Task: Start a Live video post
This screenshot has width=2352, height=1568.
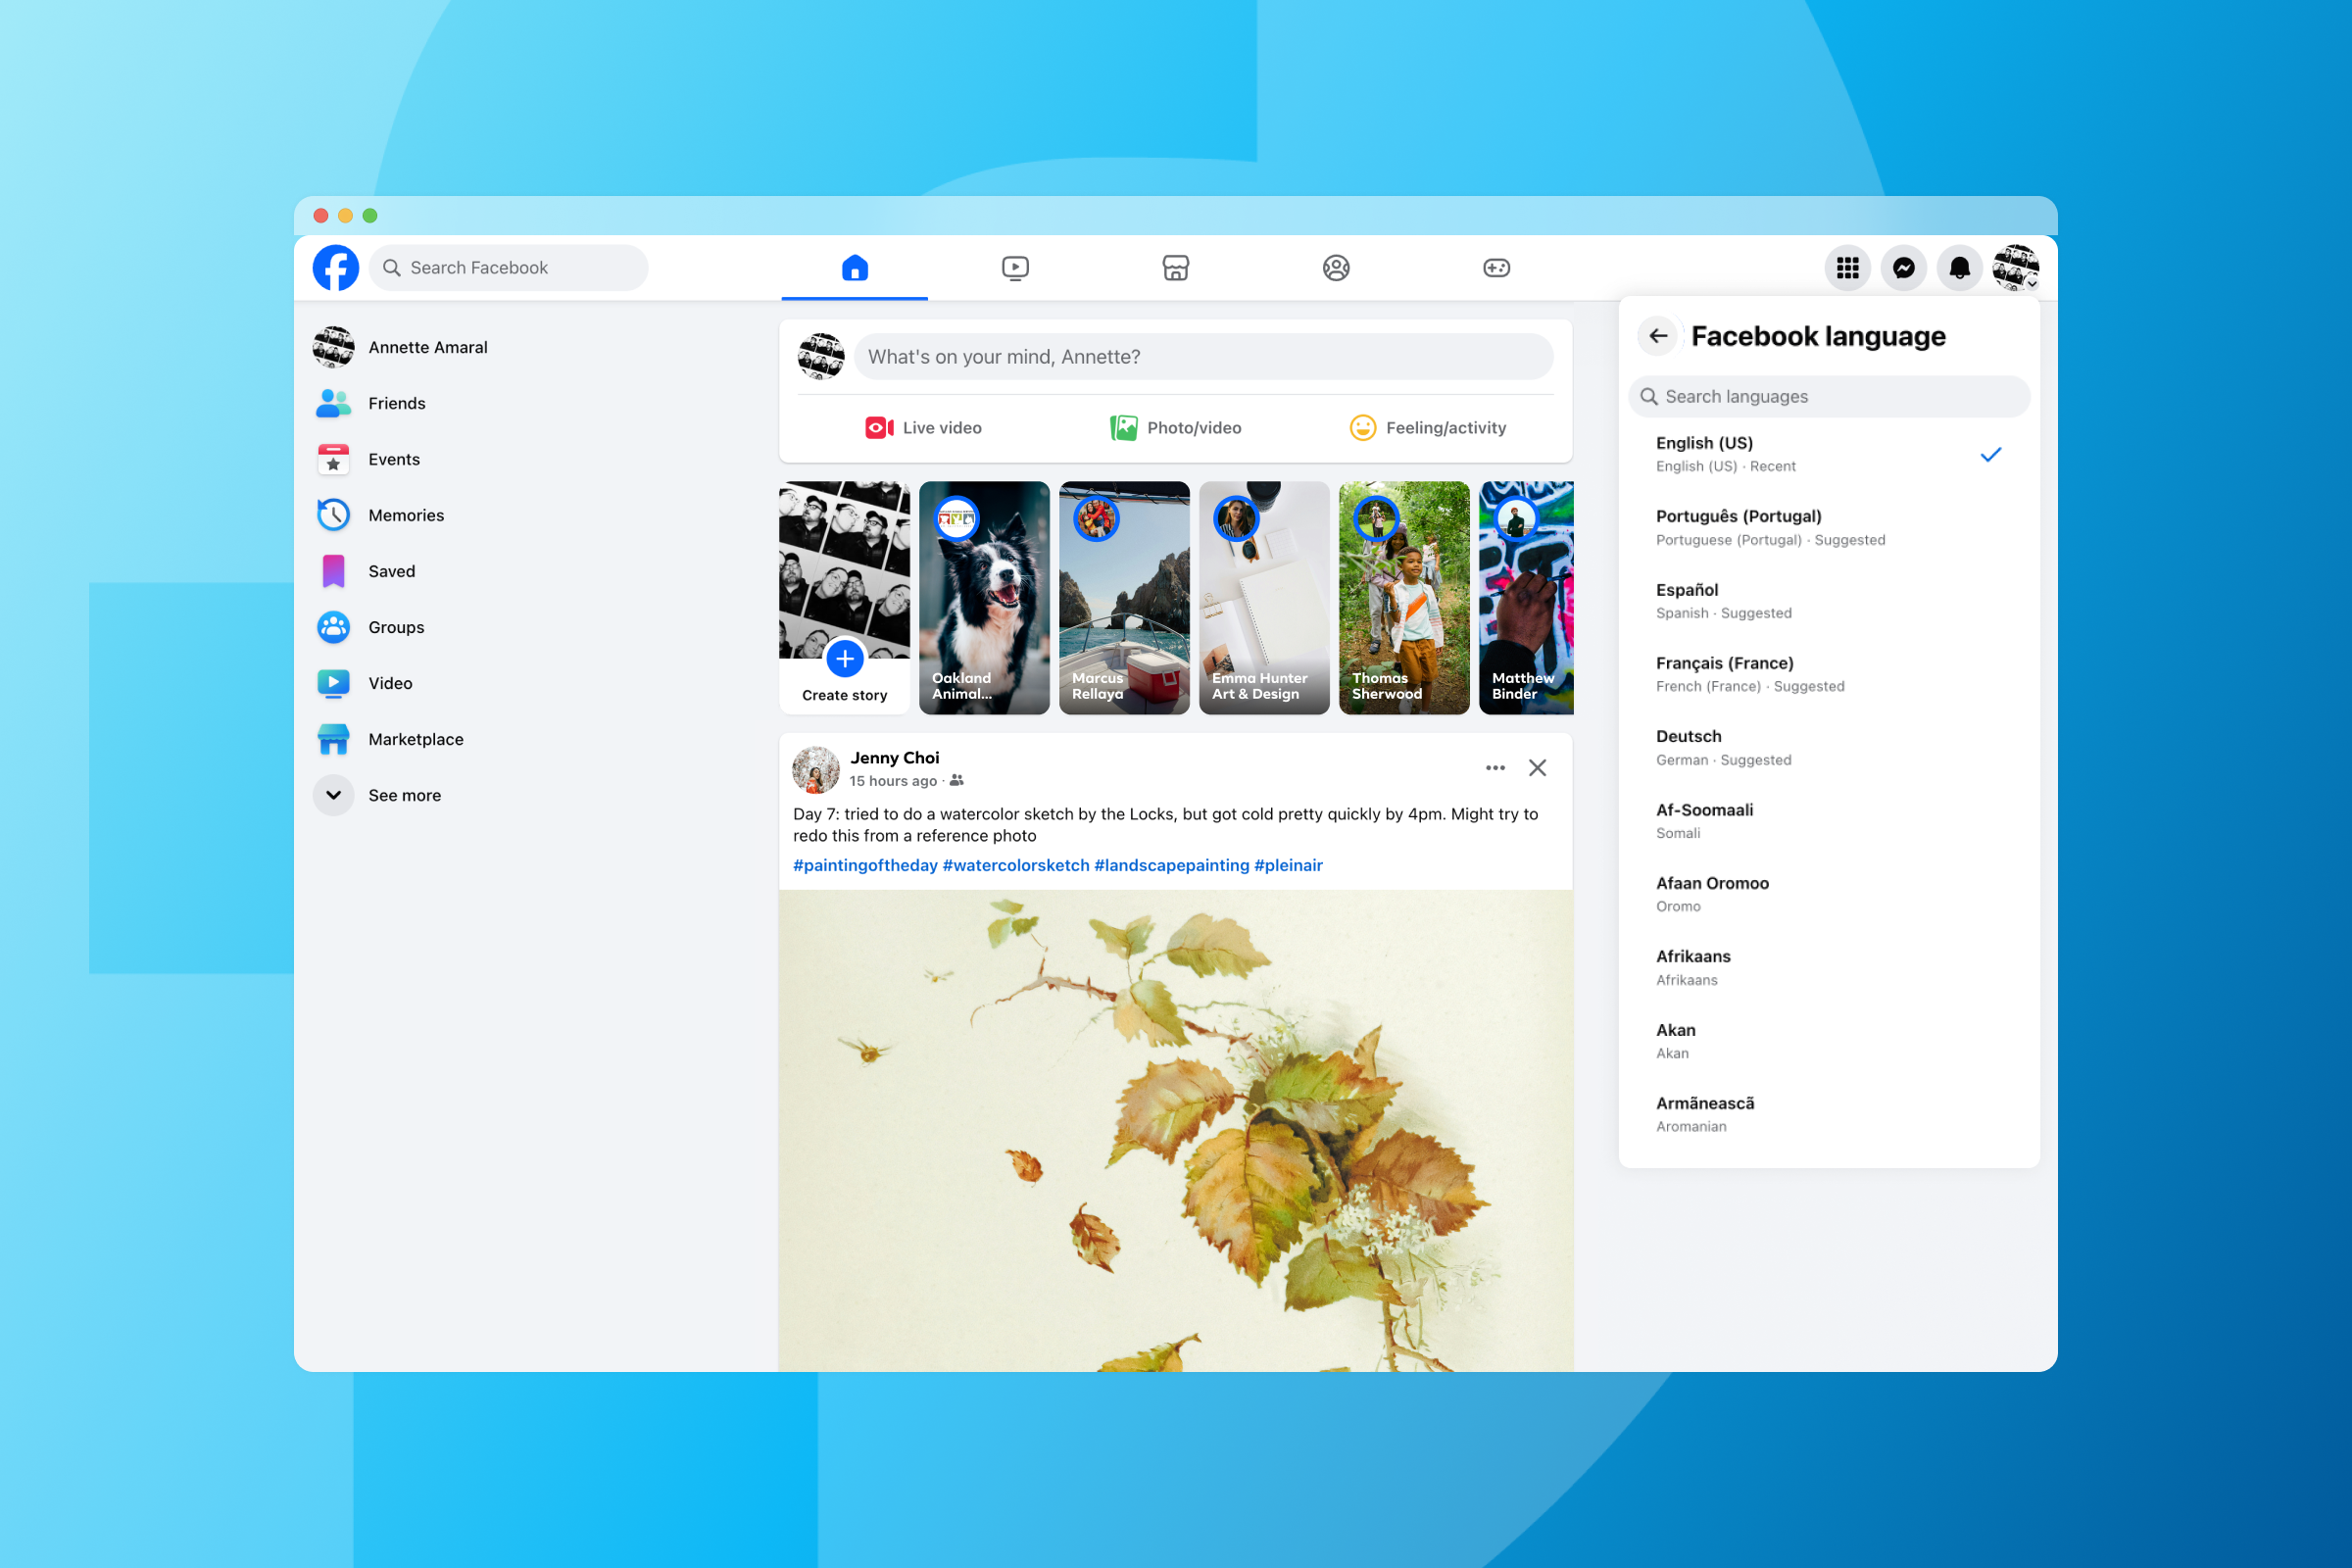Action: pyautogui.click(x=923, y=428)
